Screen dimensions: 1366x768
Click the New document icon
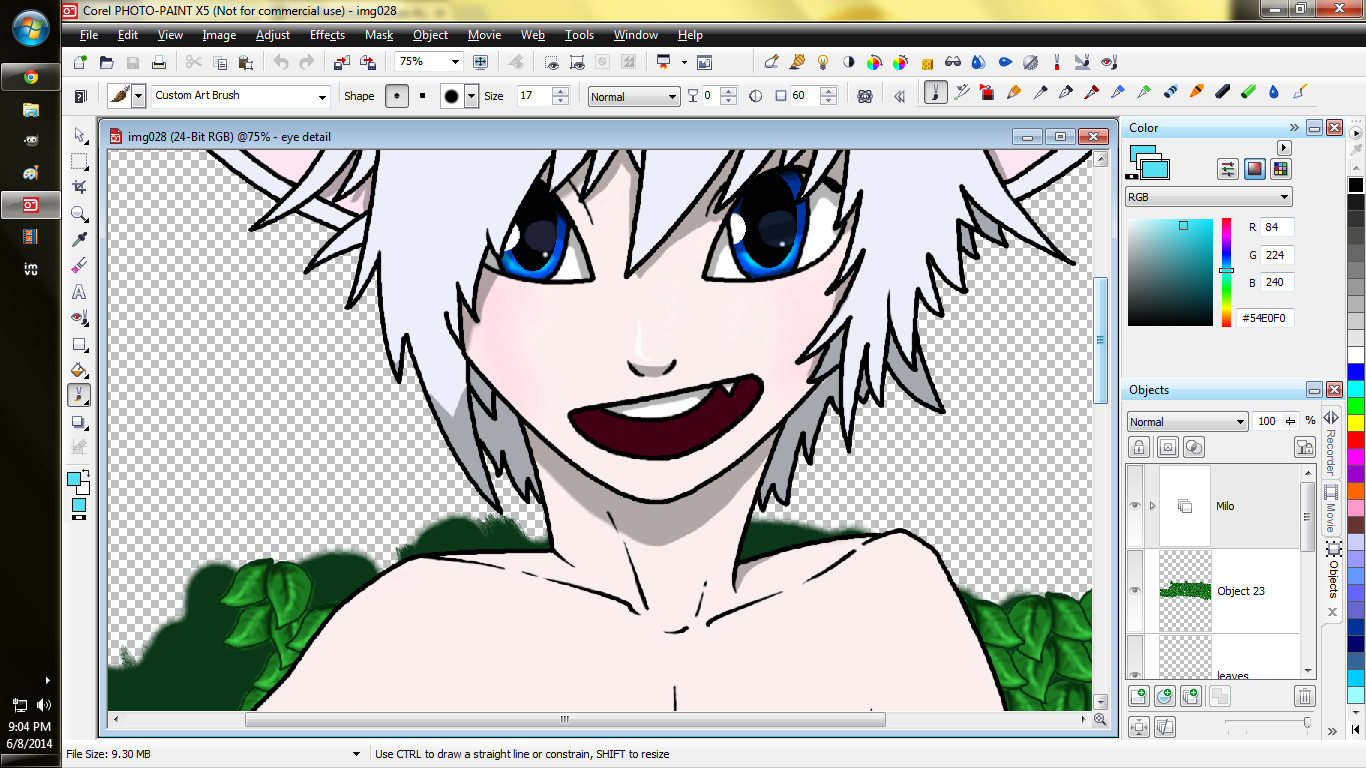80,62
